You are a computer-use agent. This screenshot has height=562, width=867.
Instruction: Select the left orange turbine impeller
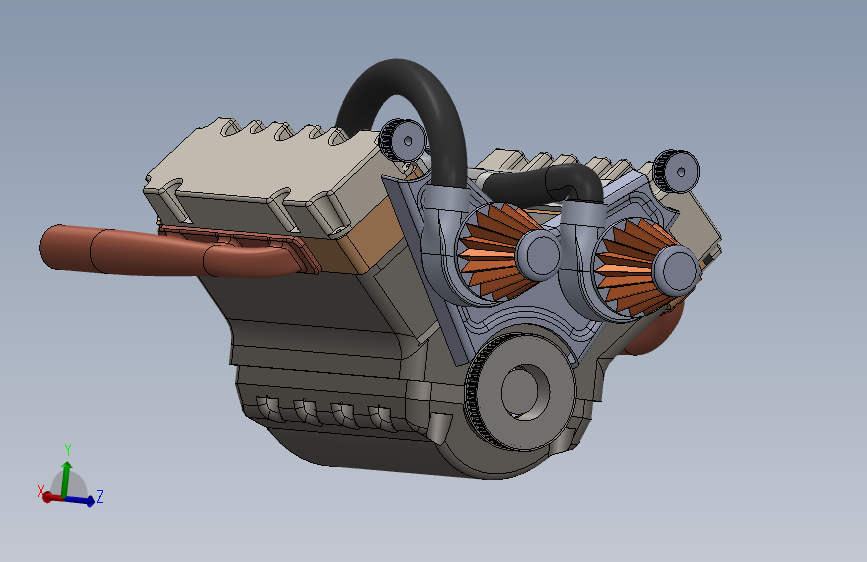[489, 252]
